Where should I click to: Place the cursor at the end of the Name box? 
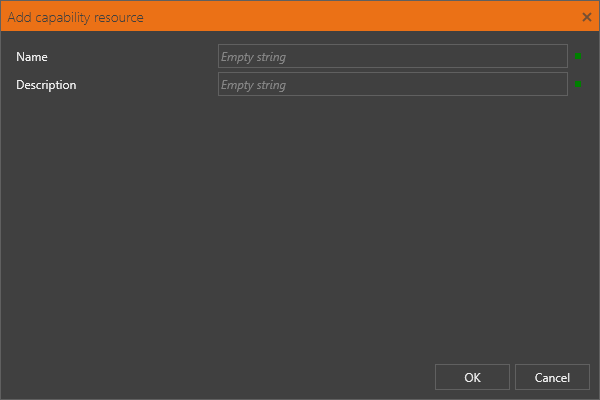[x=561, y=56]
